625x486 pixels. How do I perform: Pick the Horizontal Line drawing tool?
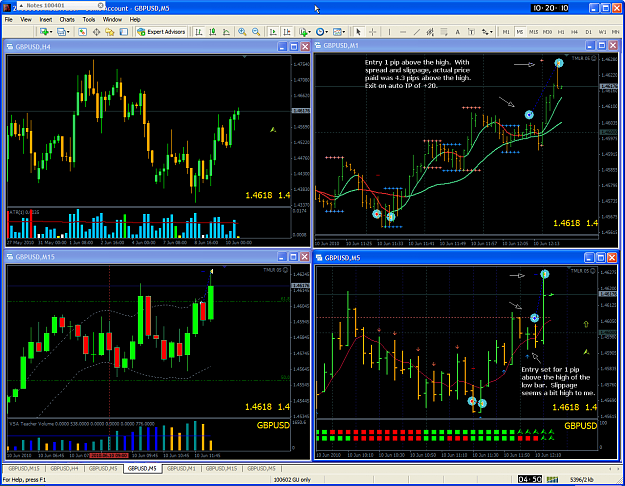tap(403, 32)
